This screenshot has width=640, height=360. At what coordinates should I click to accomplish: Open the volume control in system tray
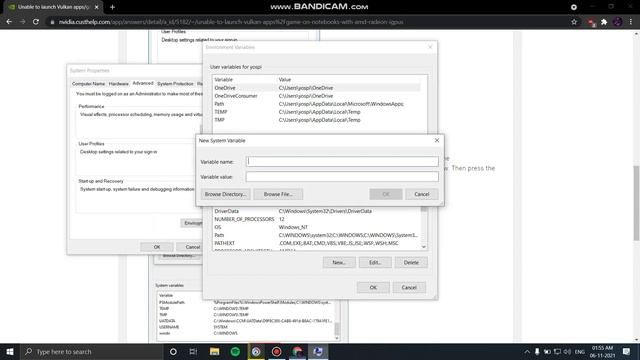(x=567, y=352)
